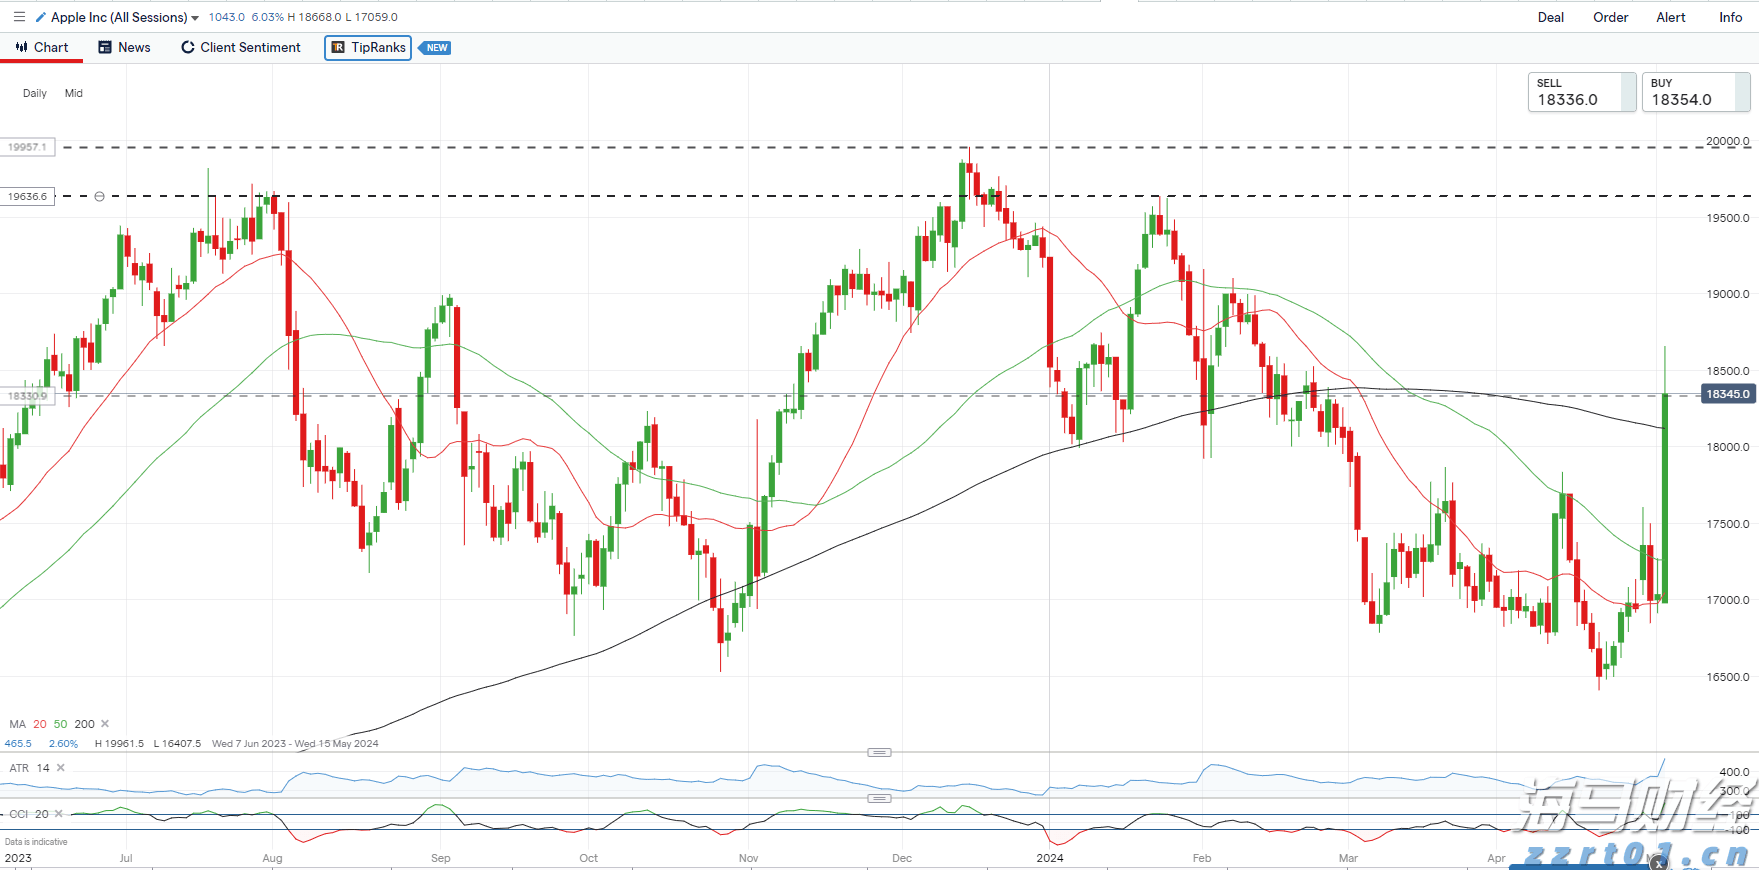Open the Alert menu
The image size is (1759, 870).
1671,17
